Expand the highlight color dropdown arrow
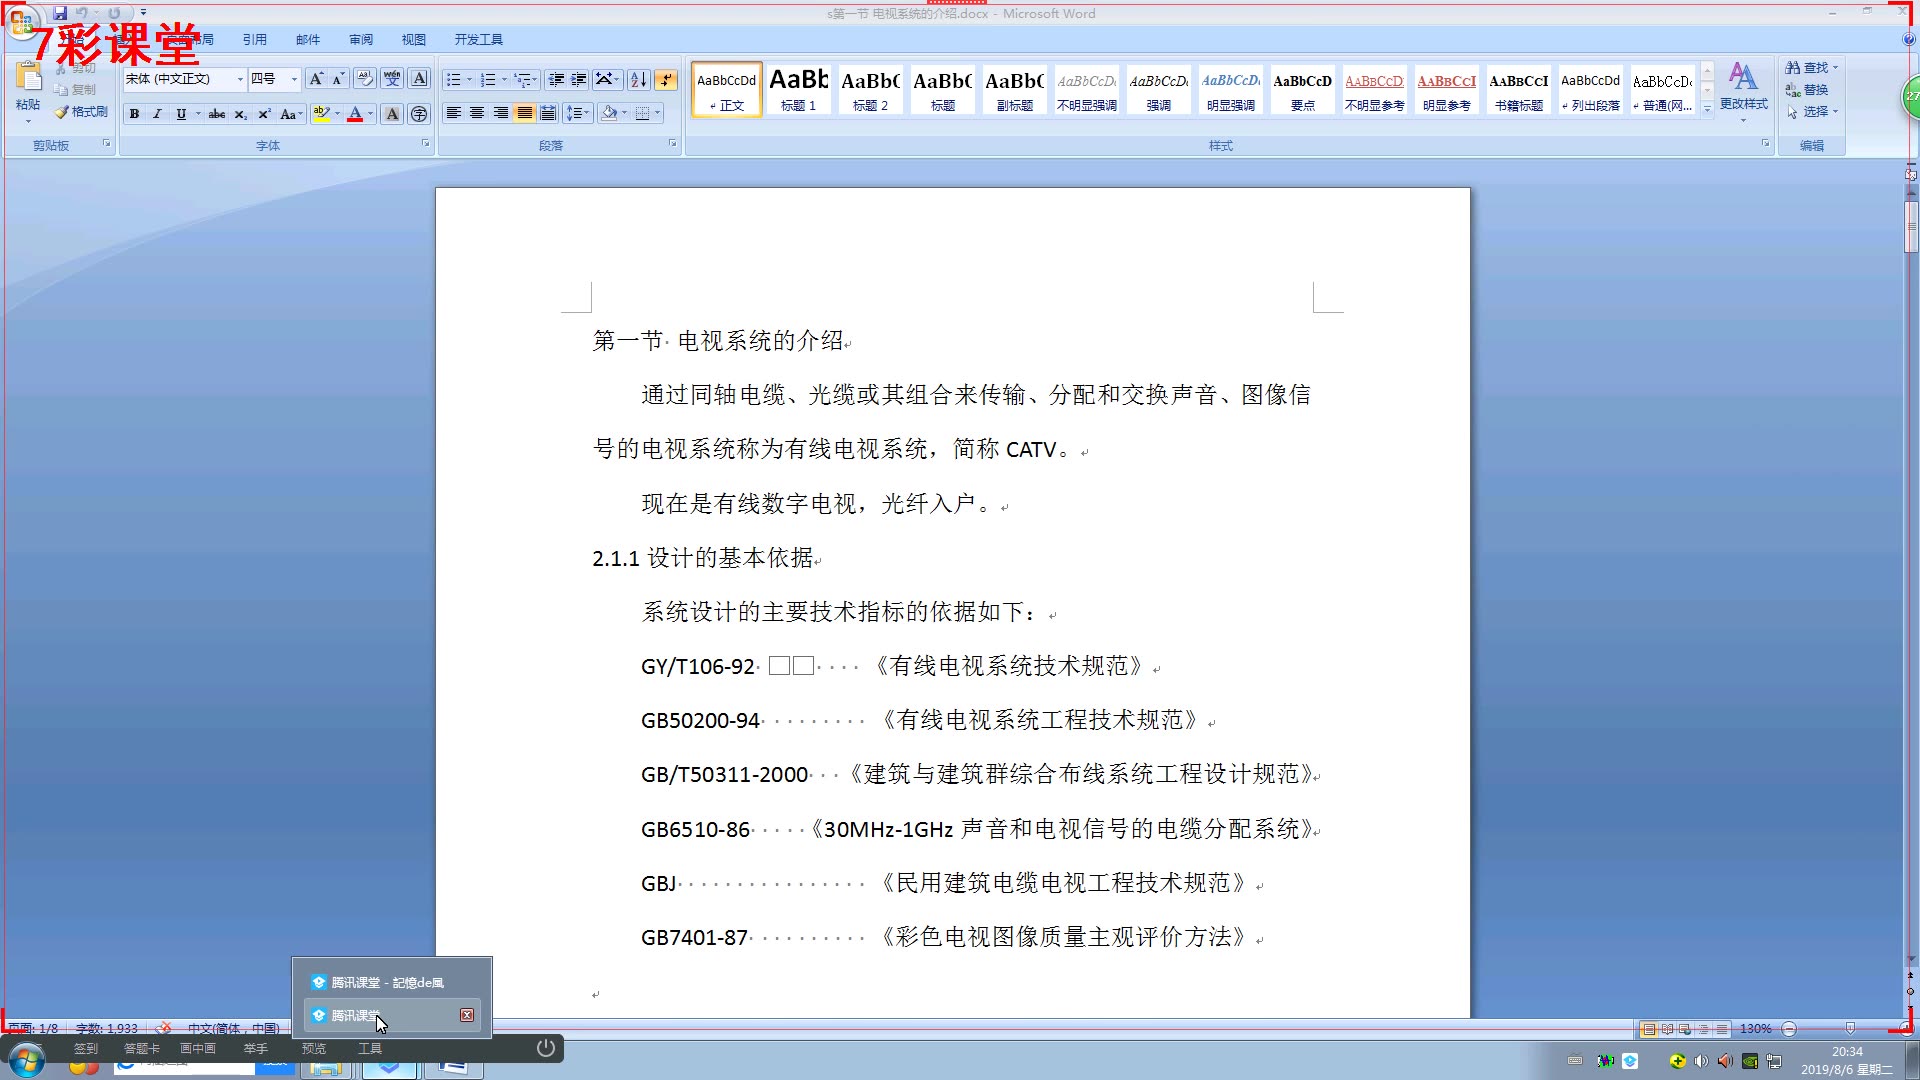1920x1080 pixels. tap(337, 114)
